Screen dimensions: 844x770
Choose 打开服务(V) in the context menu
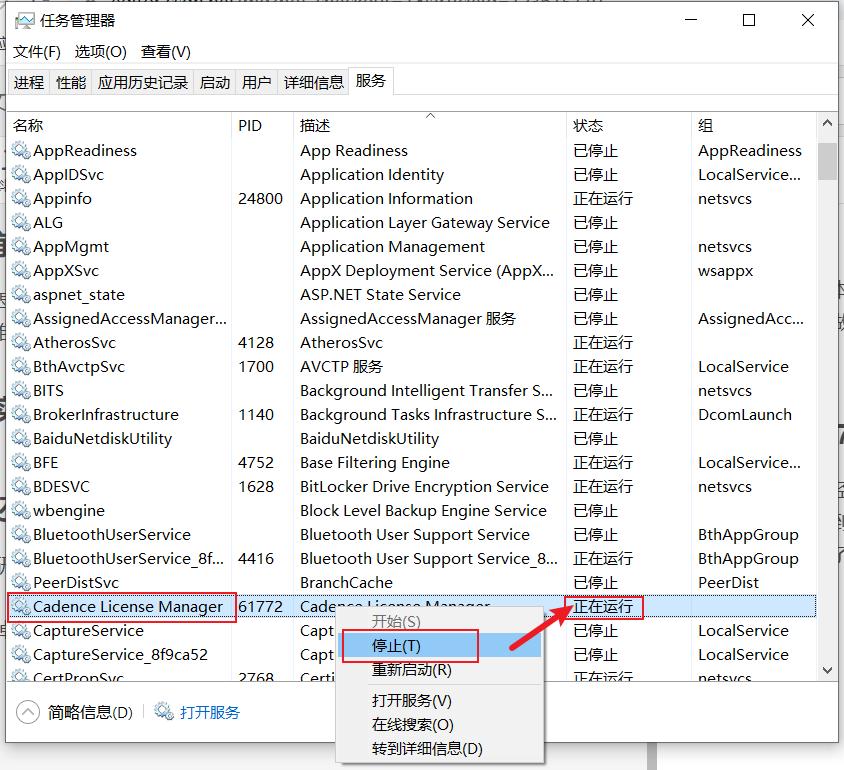click(x=441, y=701)
